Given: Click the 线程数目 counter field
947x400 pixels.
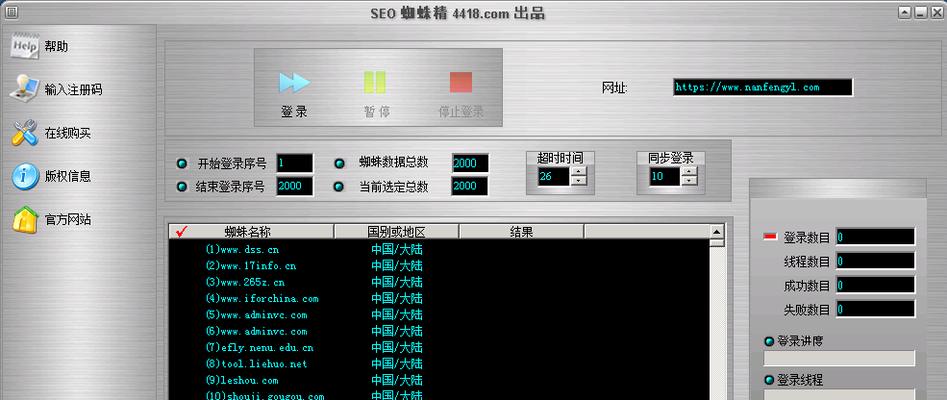Looking at the screenshot, I should (x=875, y=261).
